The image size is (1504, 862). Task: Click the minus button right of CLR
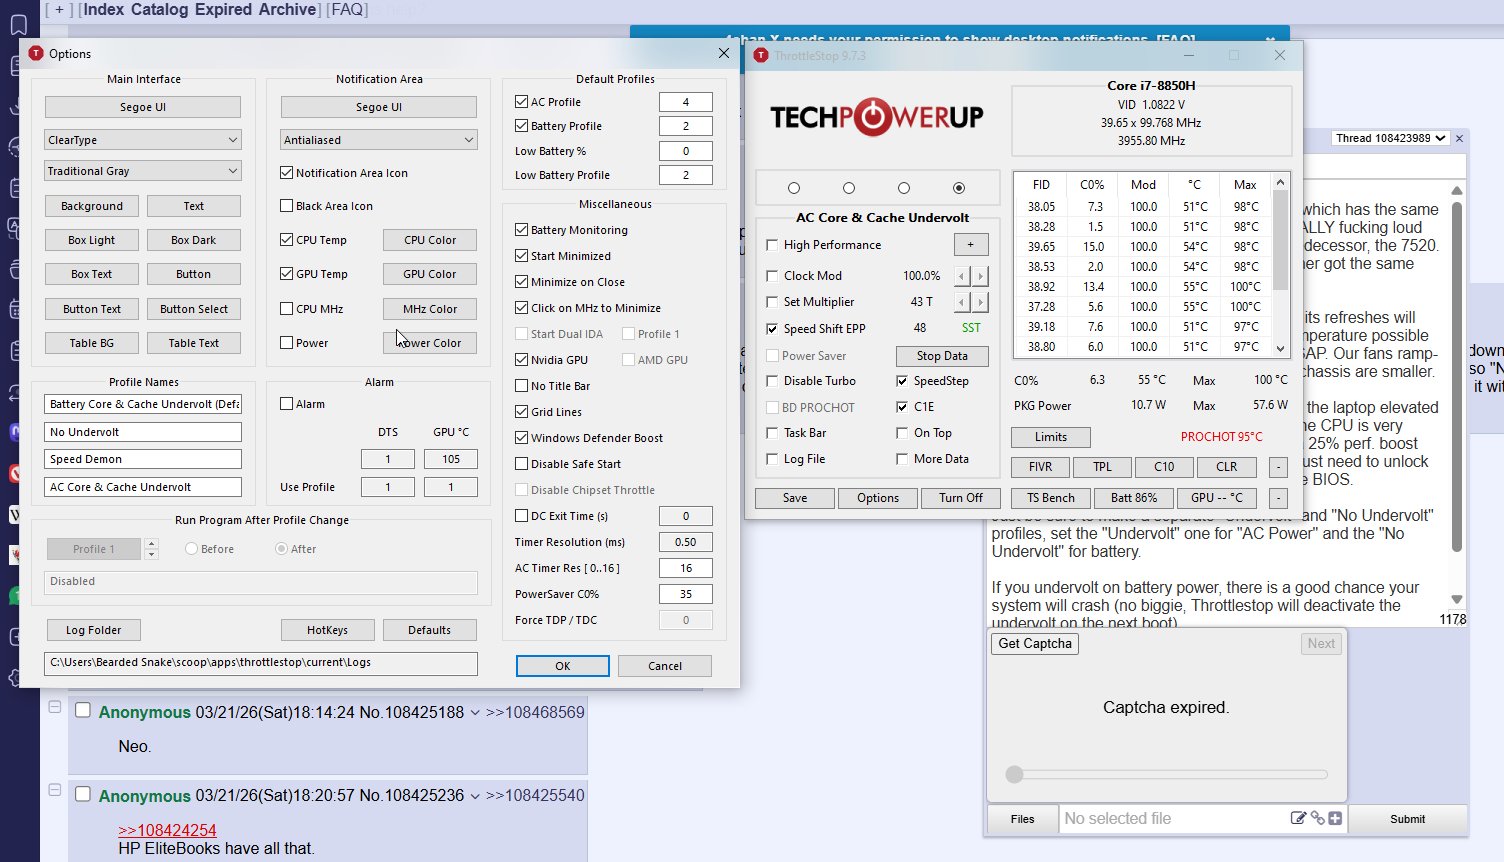pos(1278,467)
